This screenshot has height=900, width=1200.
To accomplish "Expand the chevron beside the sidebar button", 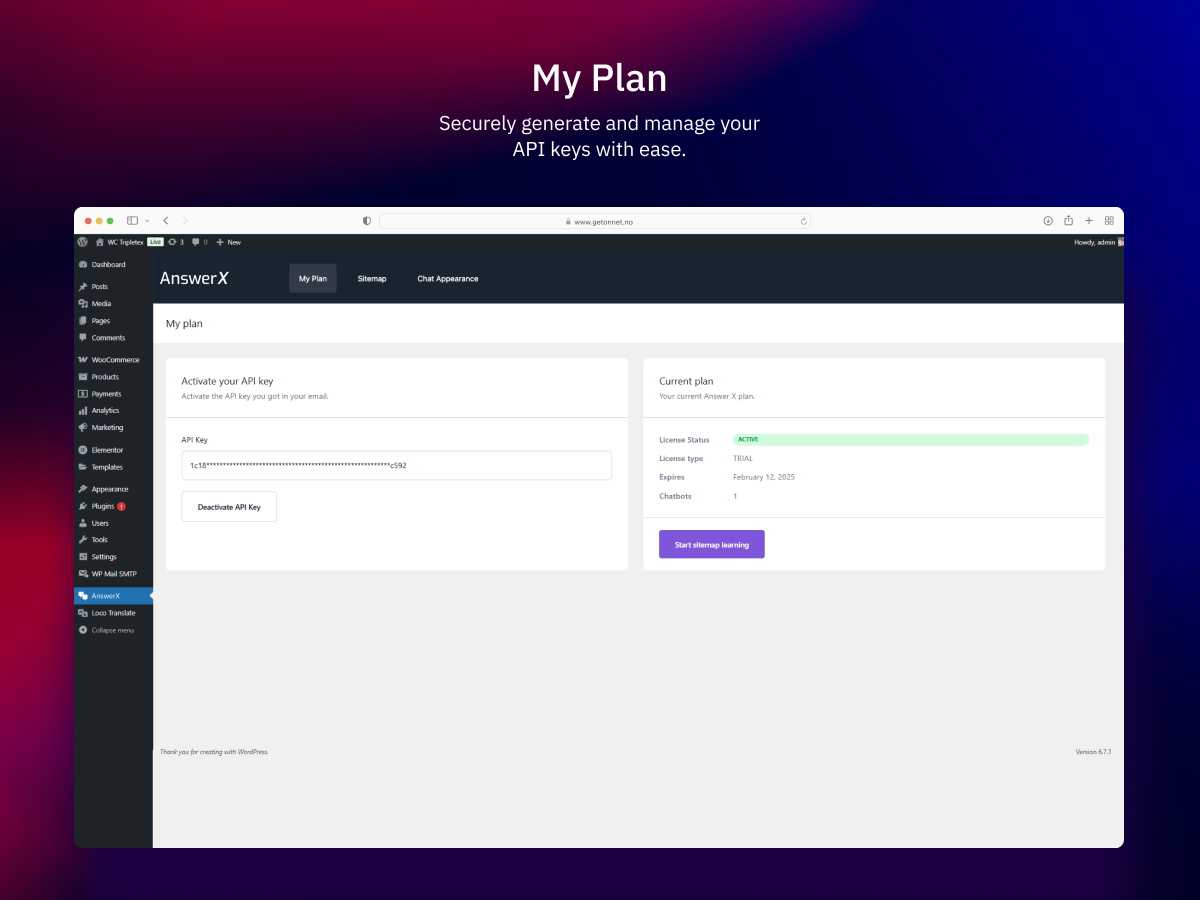I will point(147,220).
